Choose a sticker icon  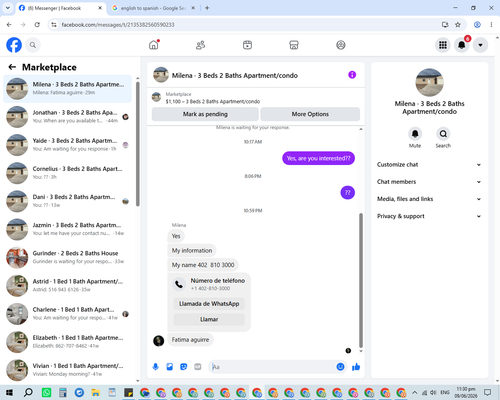pyautogui.click(x=184, y=367)
